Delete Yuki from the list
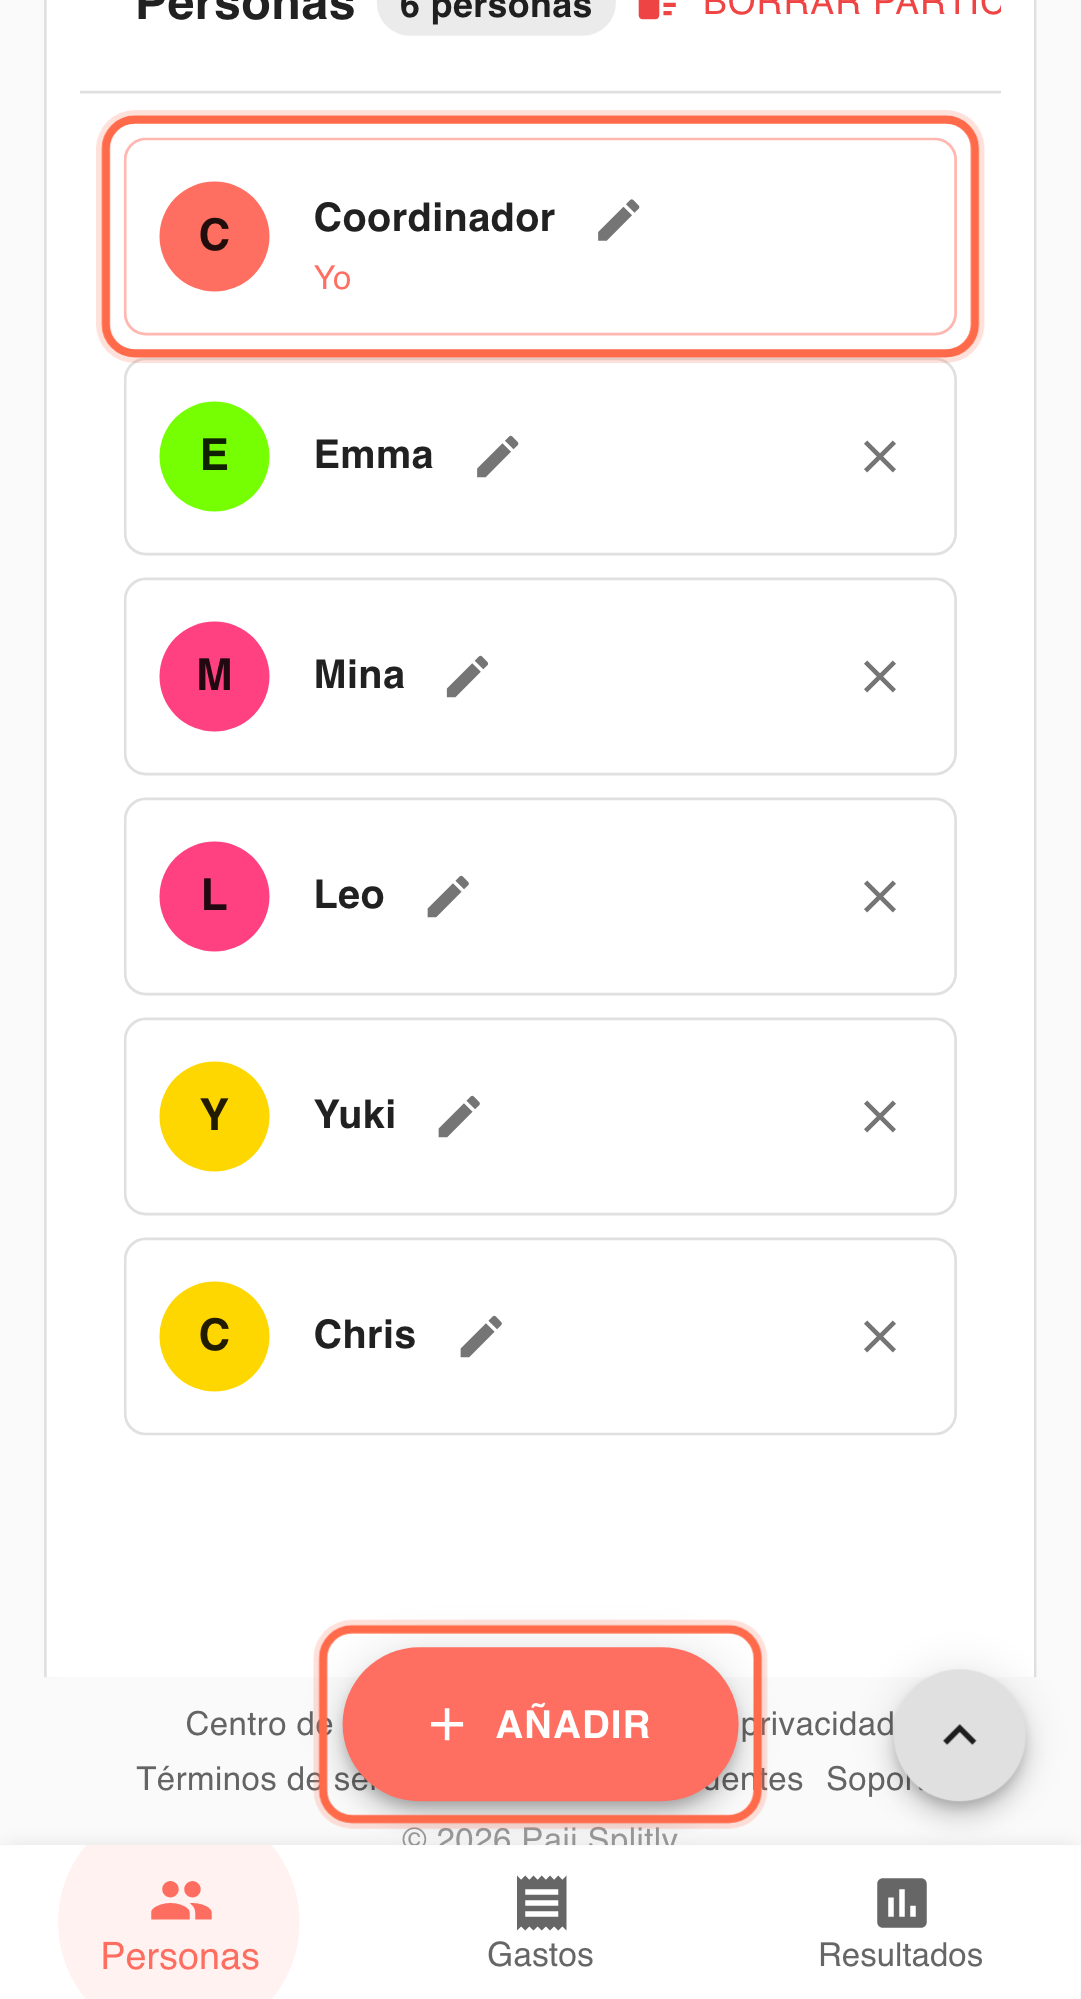The height and width of the screenshot is (1999, 1081). click(879, 1117)
